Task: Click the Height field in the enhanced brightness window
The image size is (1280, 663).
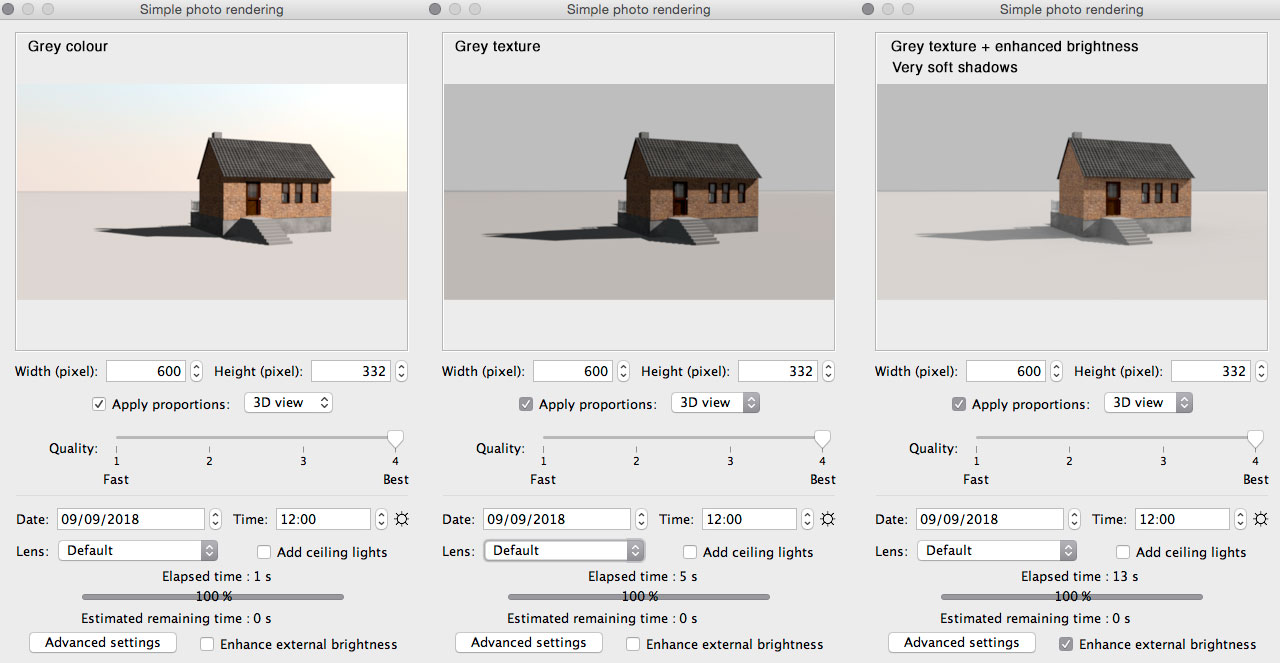Action: (x=1211, y=371)
